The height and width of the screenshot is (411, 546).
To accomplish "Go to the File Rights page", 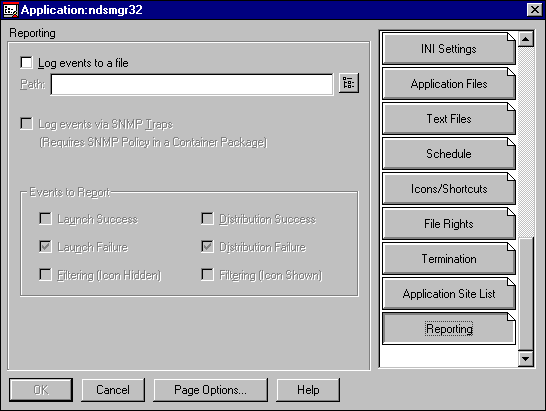I will coord(449,224).
